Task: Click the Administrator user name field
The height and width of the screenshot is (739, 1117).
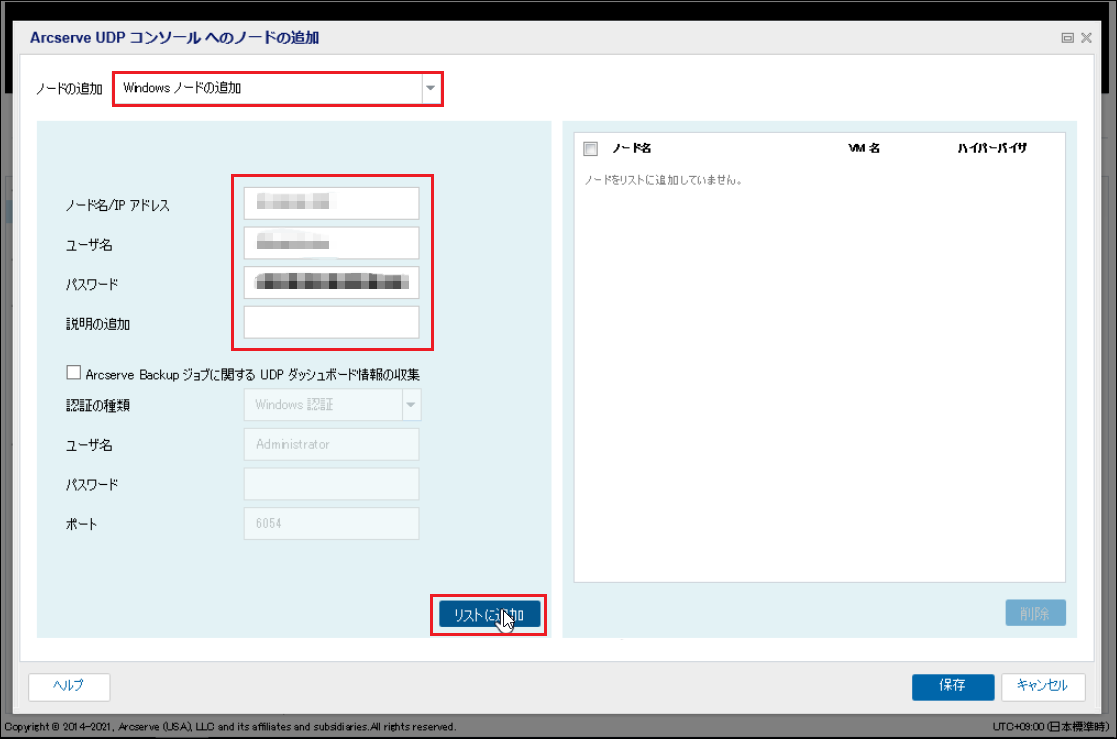Action: tap(331, 445)
